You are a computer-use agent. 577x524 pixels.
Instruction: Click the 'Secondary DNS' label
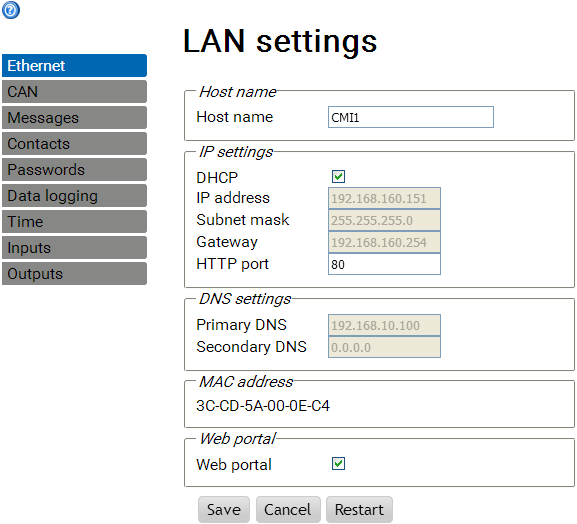(251, 347)
